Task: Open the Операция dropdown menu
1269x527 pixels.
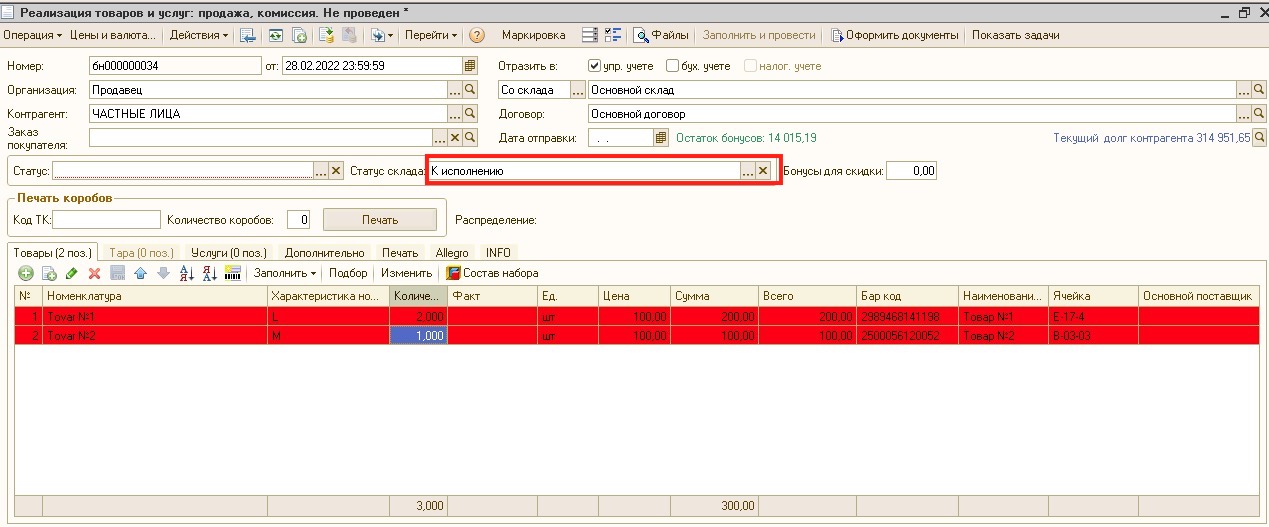Action: [x=33, y=35]
